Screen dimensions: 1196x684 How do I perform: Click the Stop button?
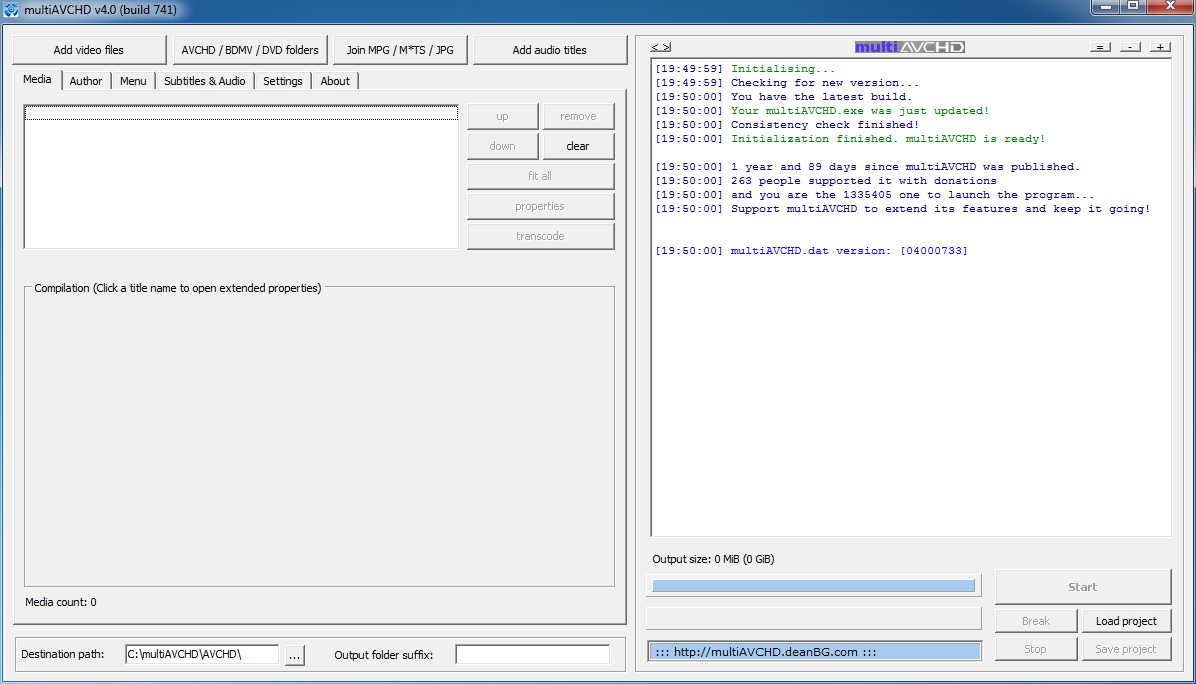[1036, 650]
